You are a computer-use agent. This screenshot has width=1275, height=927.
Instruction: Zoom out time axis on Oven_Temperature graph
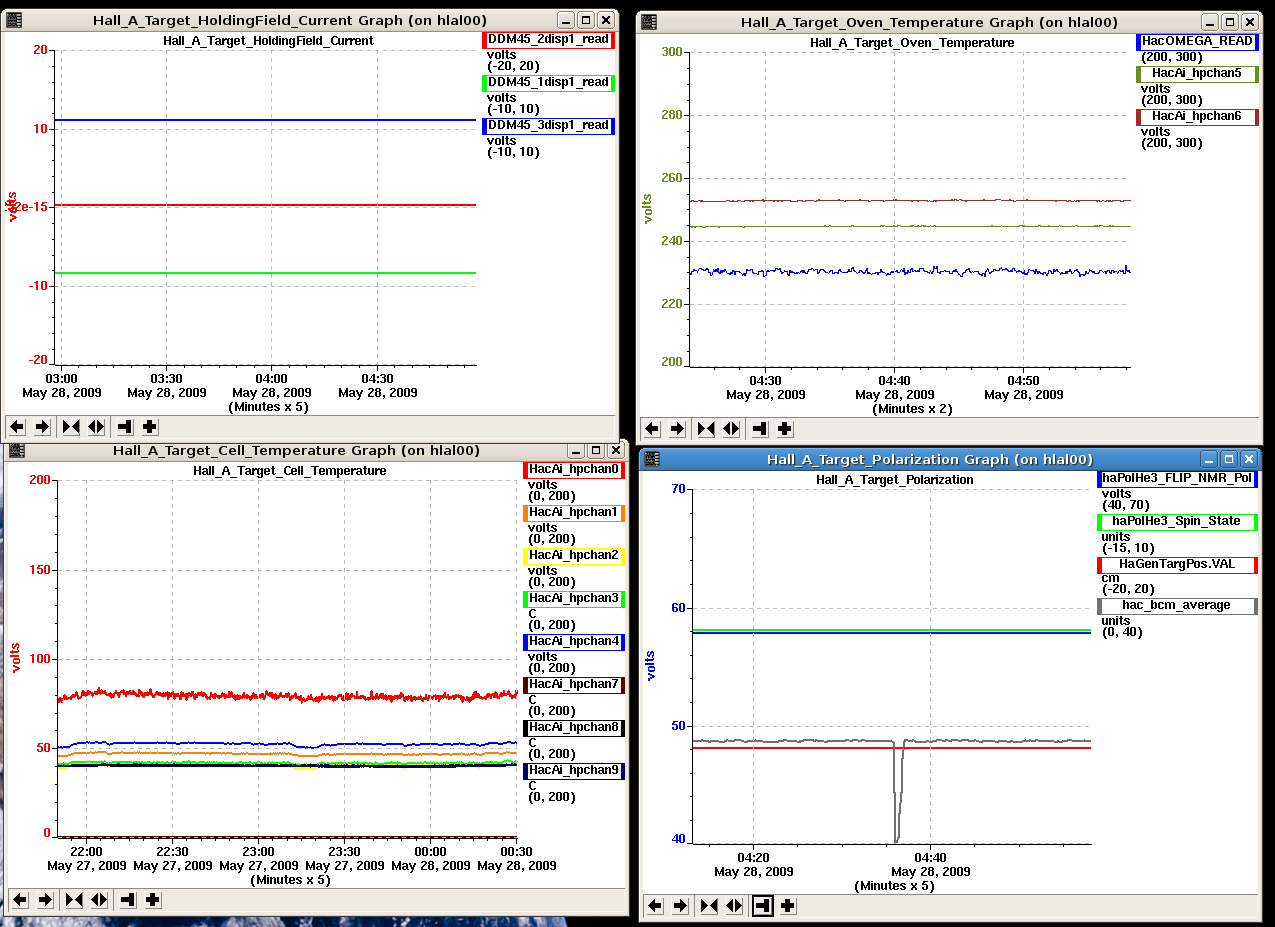tap(731, 429)
